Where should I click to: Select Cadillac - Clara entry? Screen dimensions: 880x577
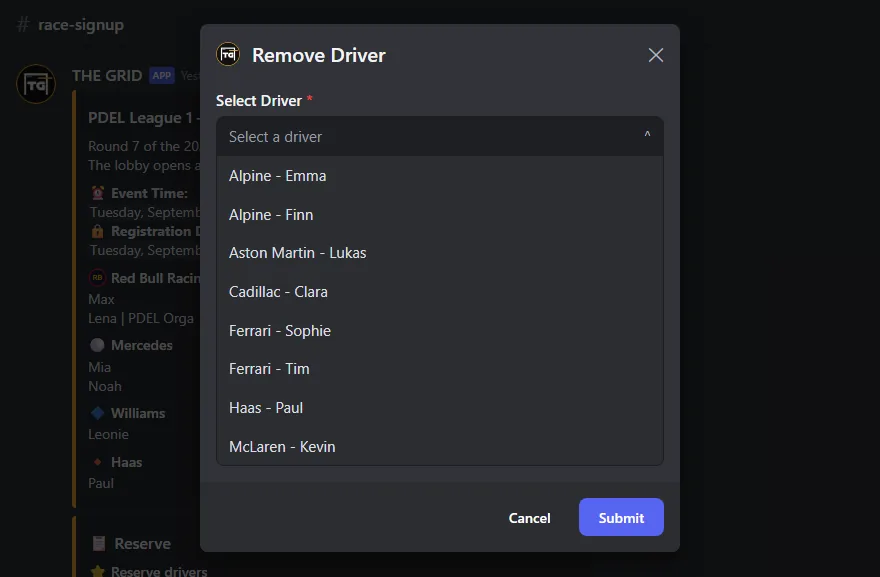tap(439, 292)
